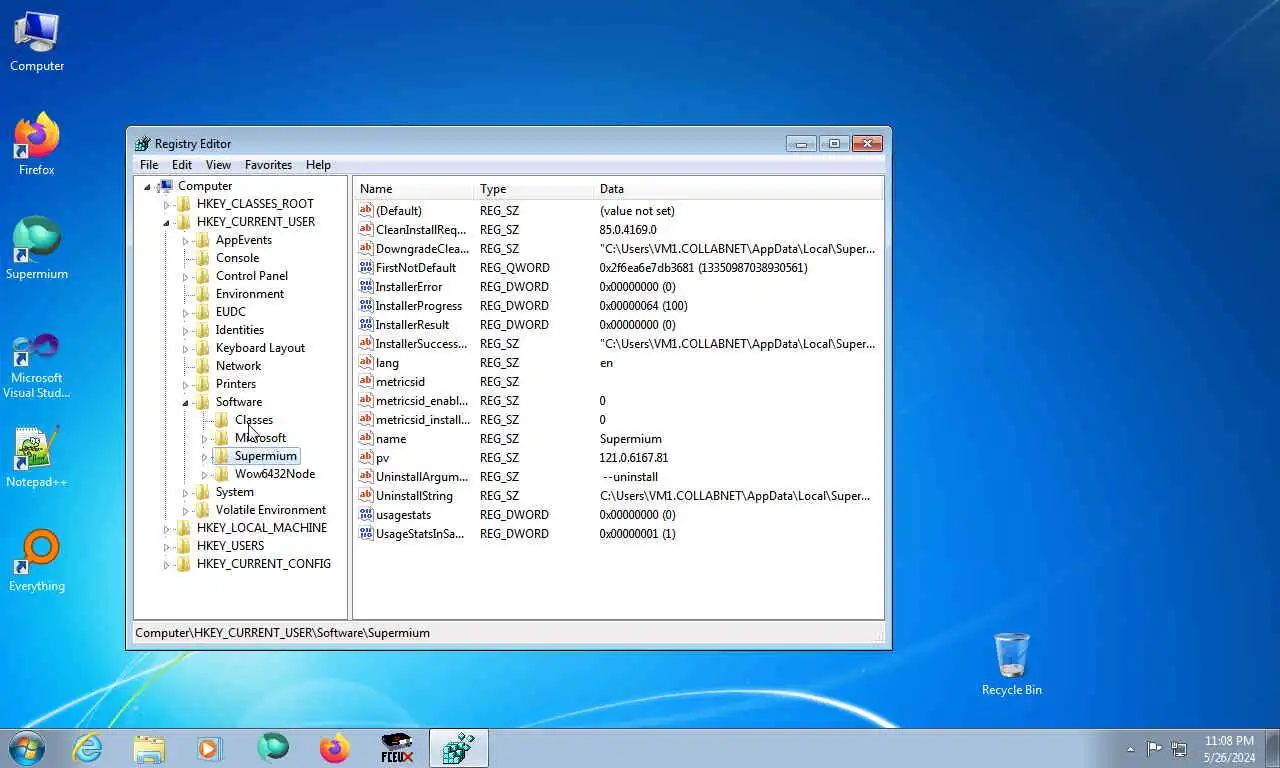
Task: Open the File menu
Action: click(x=149, y=165)
